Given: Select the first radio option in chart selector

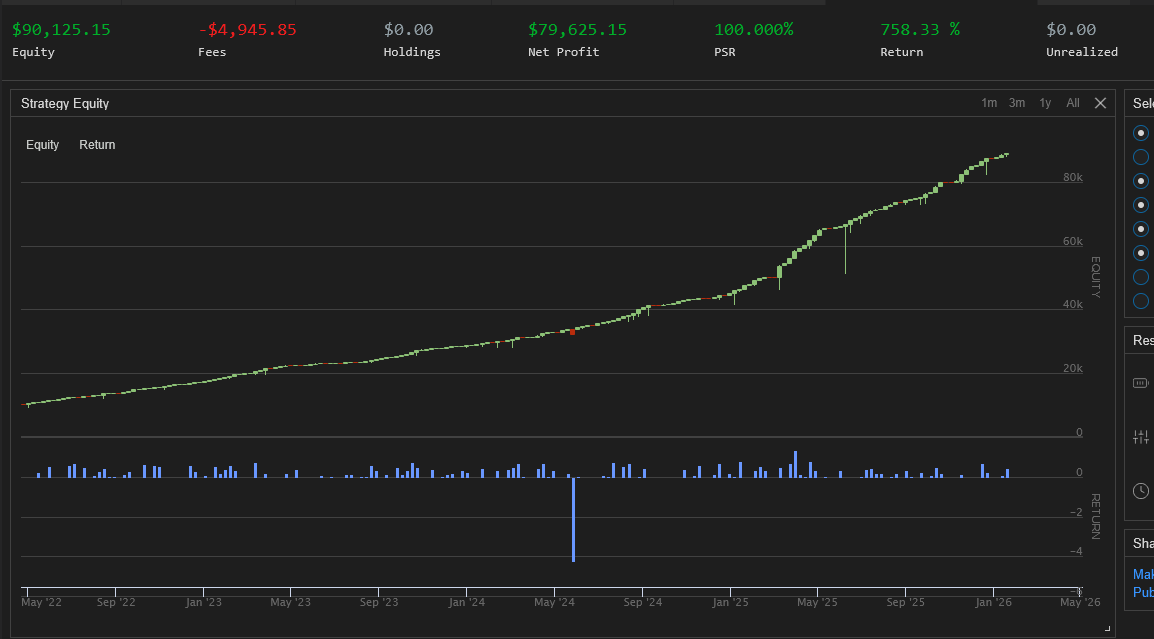Looking at the screenshot, I should (x=1141, y=133).
